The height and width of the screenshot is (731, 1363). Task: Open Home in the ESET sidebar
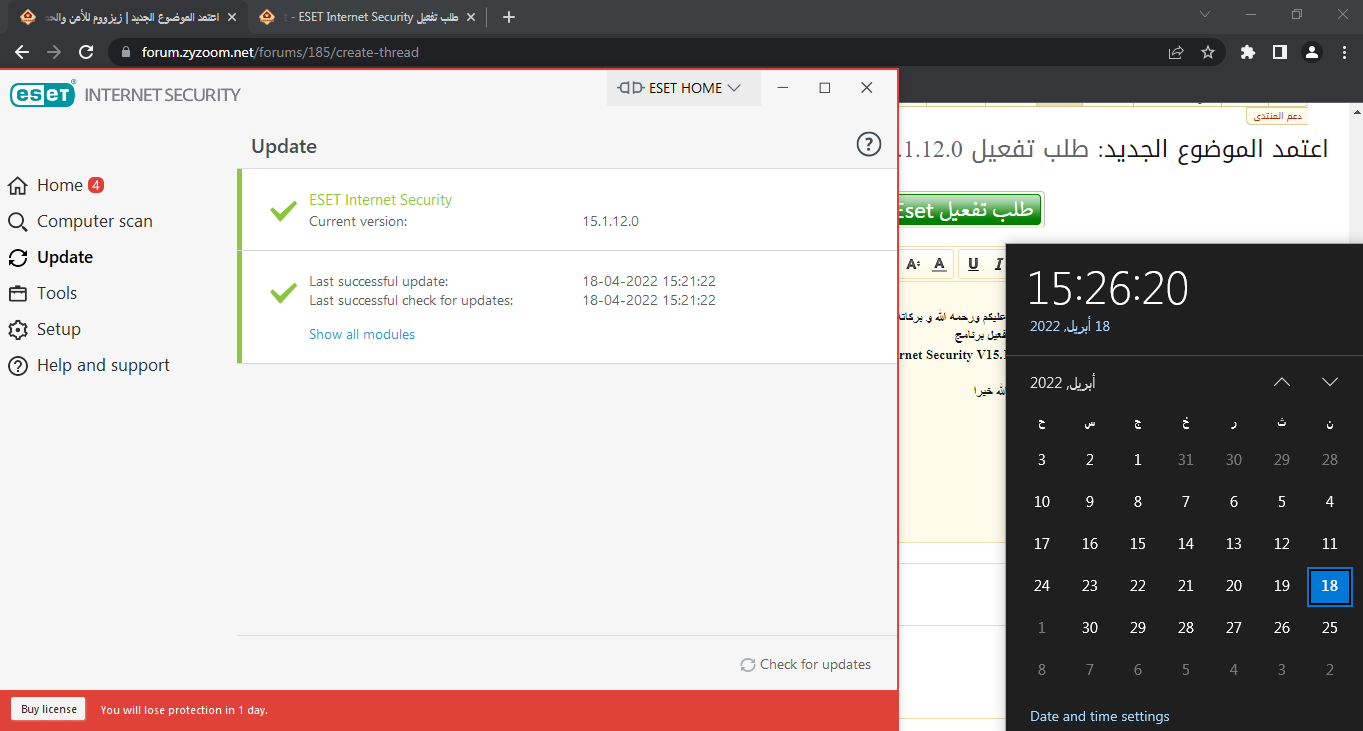click(x=58, y=185)
